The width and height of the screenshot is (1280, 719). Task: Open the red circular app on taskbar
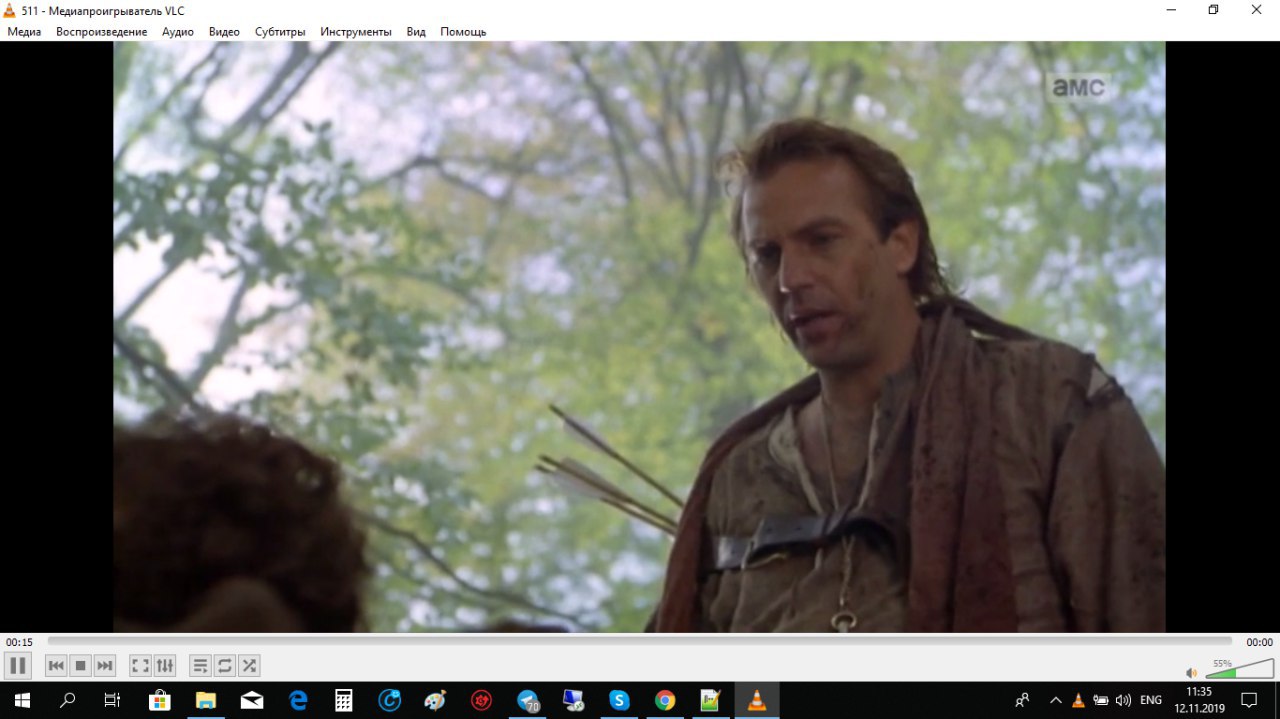click(481, 700)
